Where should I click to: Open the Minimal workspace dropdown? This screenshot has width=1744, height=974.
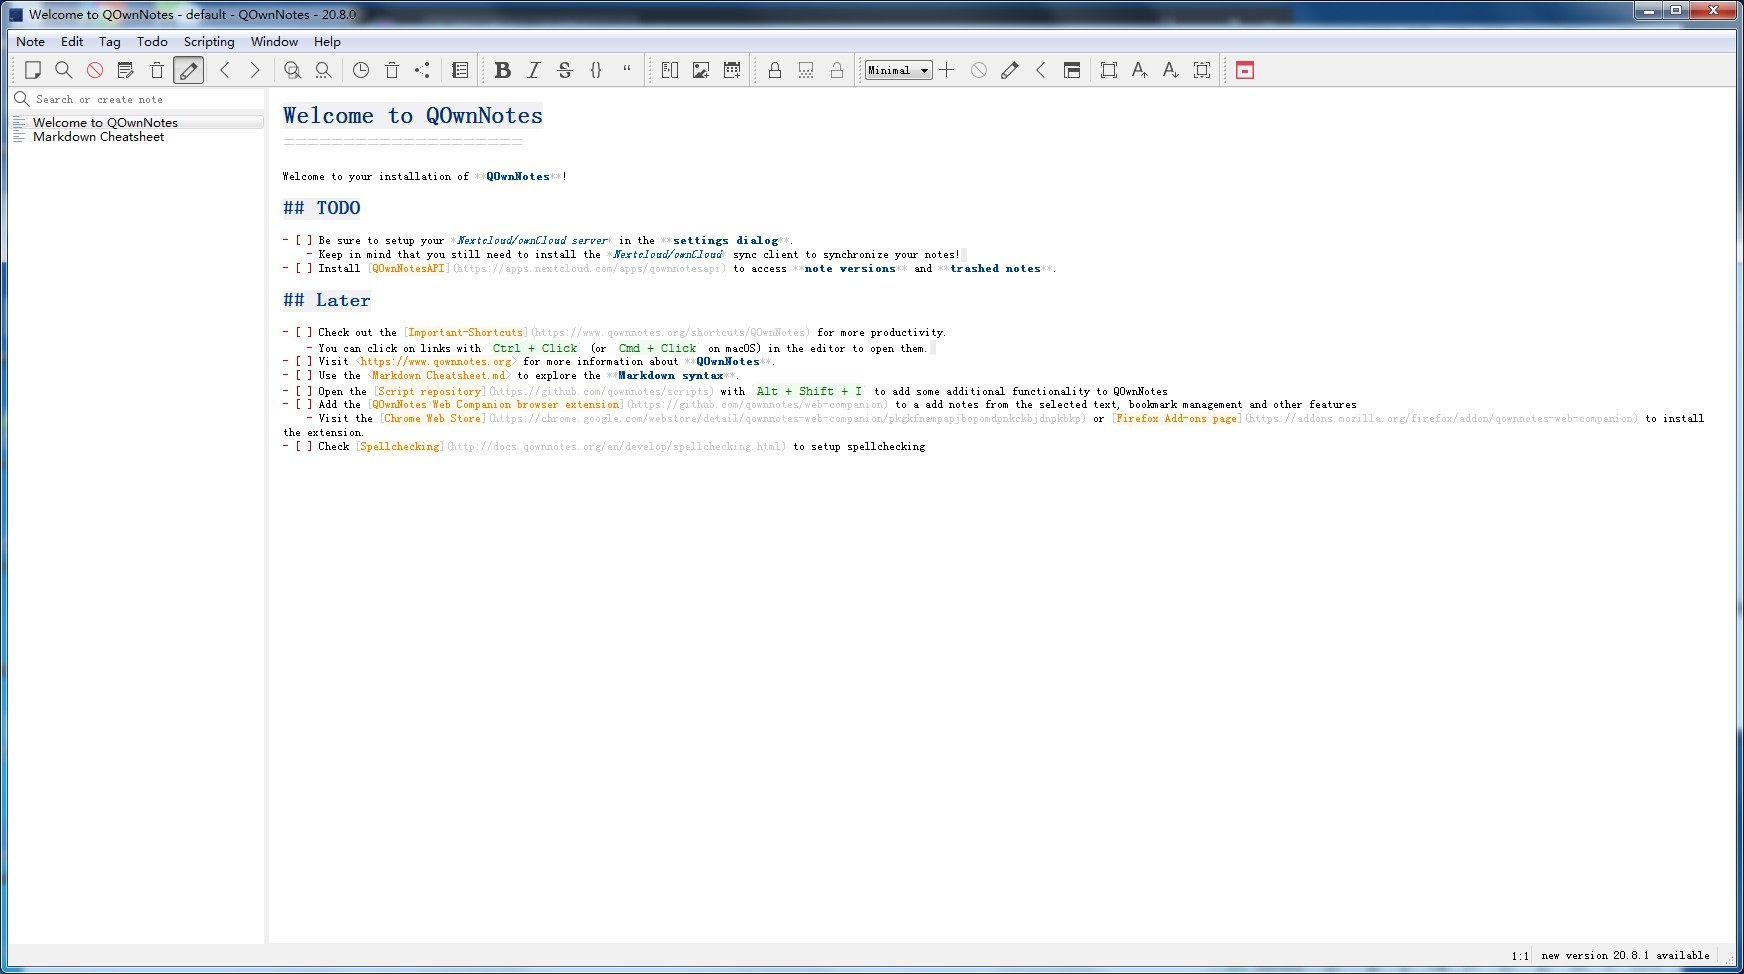coord(898,70)
